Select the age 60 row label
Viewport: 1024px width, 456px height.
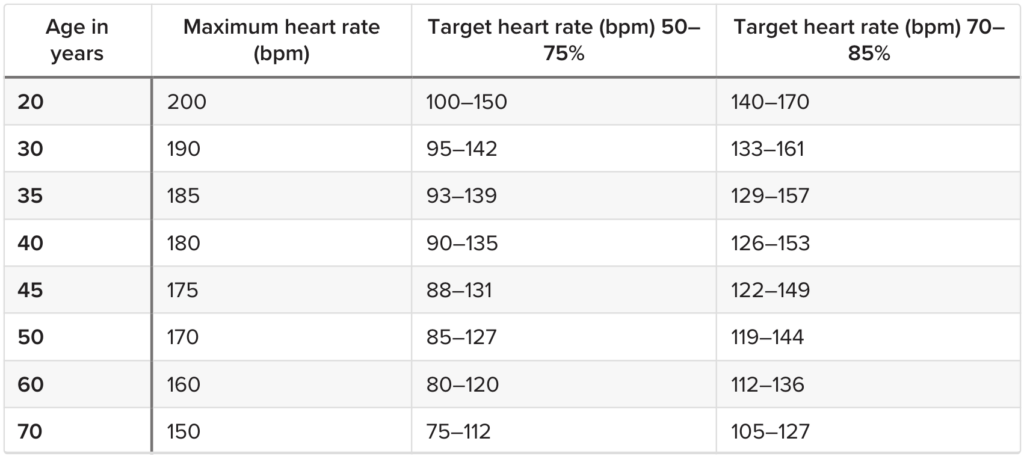[x=32, y=385]
